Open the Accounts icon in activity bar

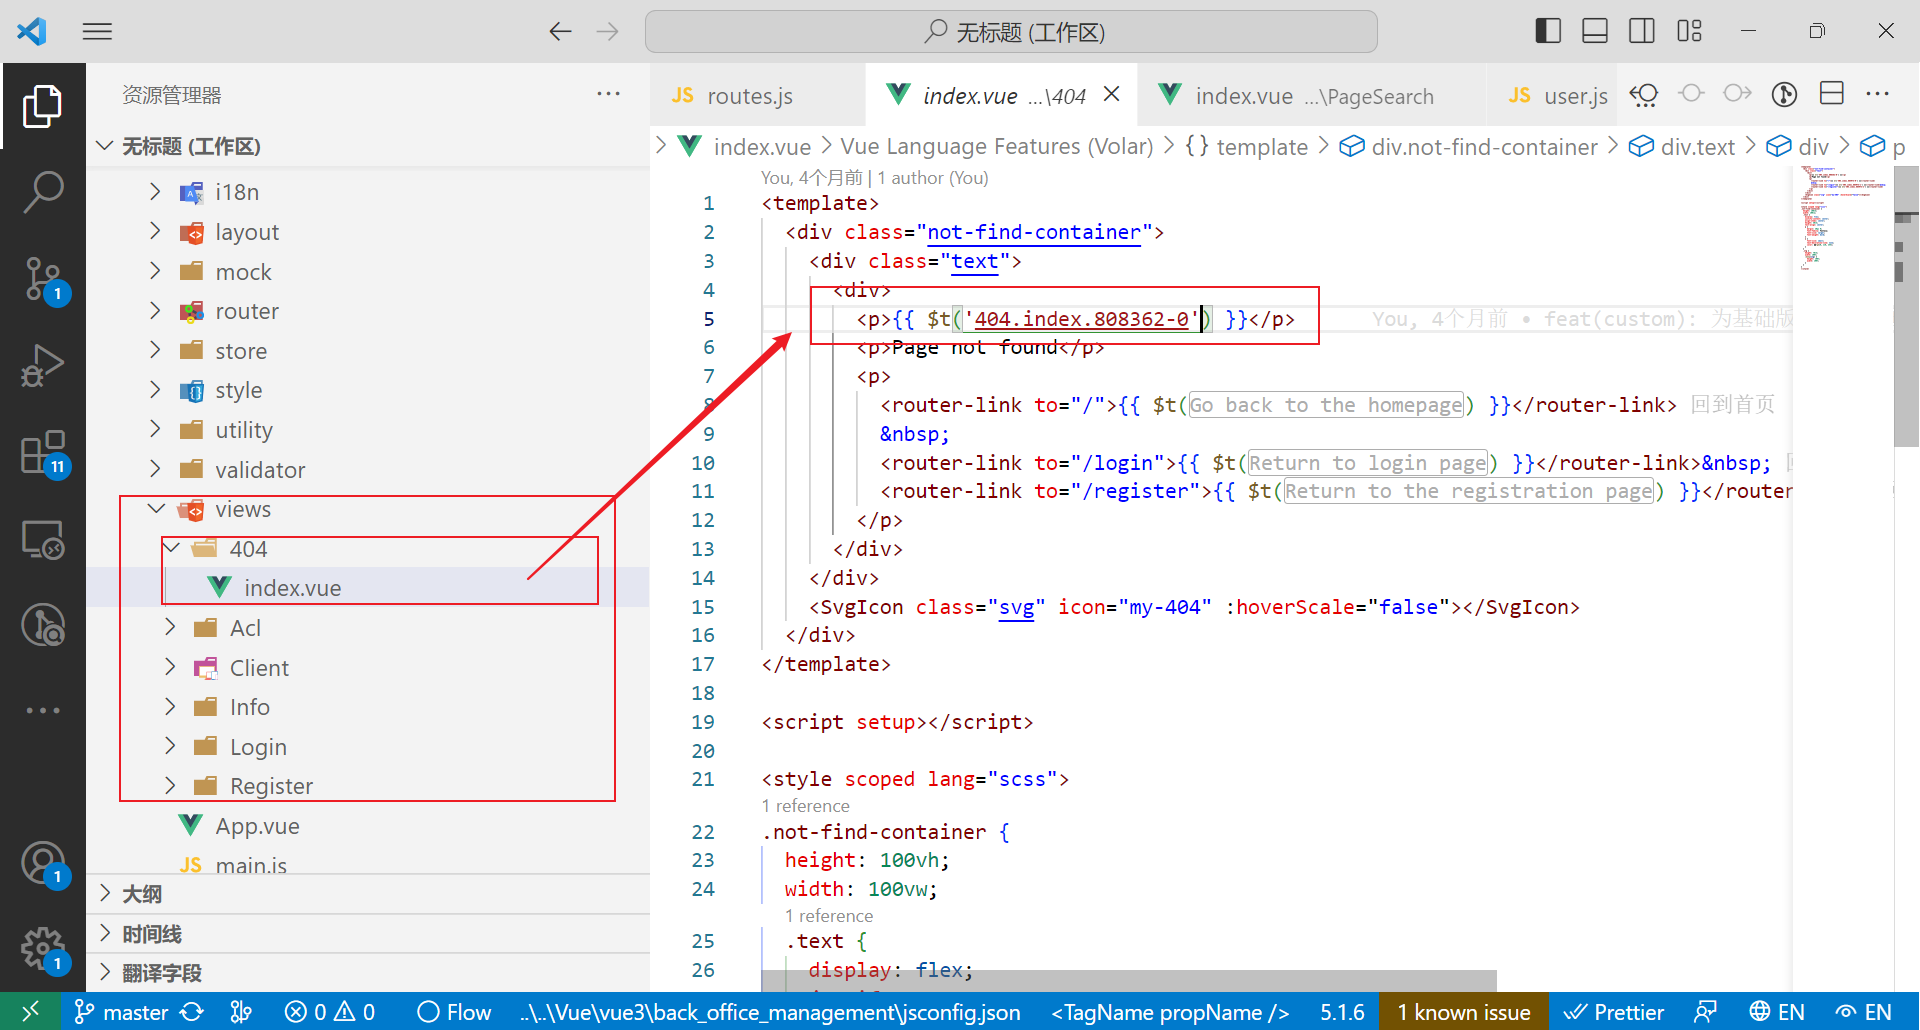pyautogui.click(x=44, y=862)
